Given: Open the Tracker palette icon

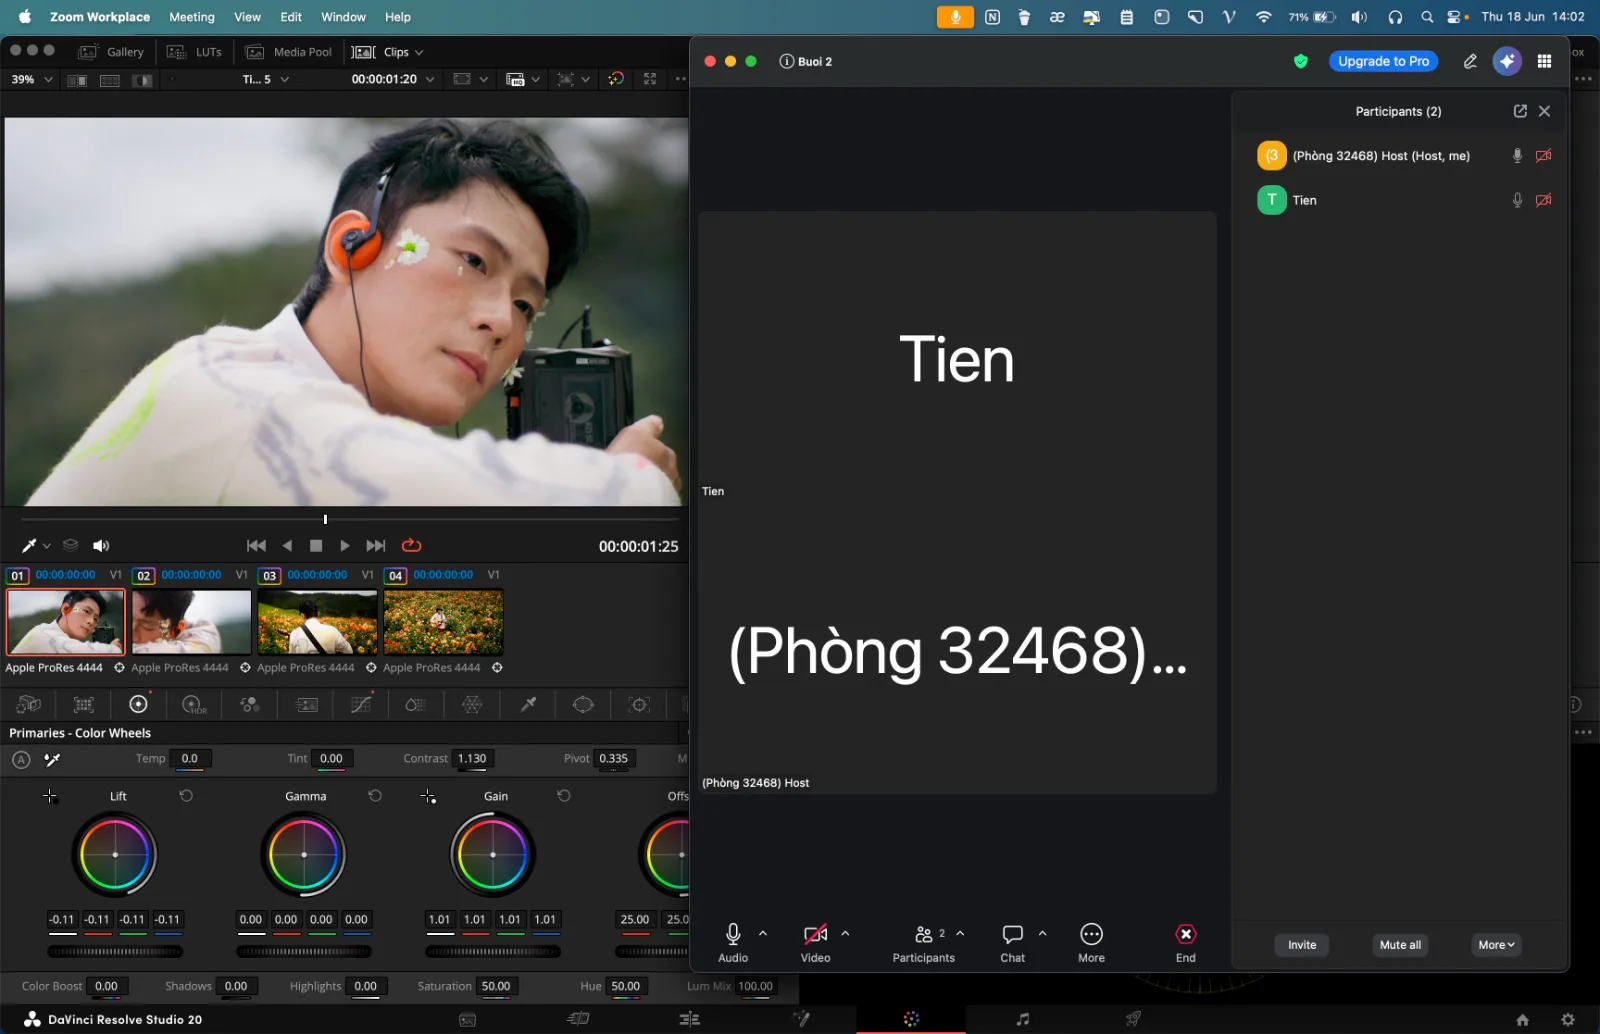Looking at the screenshot, I should pyautogui.click(x=639, y=704).
